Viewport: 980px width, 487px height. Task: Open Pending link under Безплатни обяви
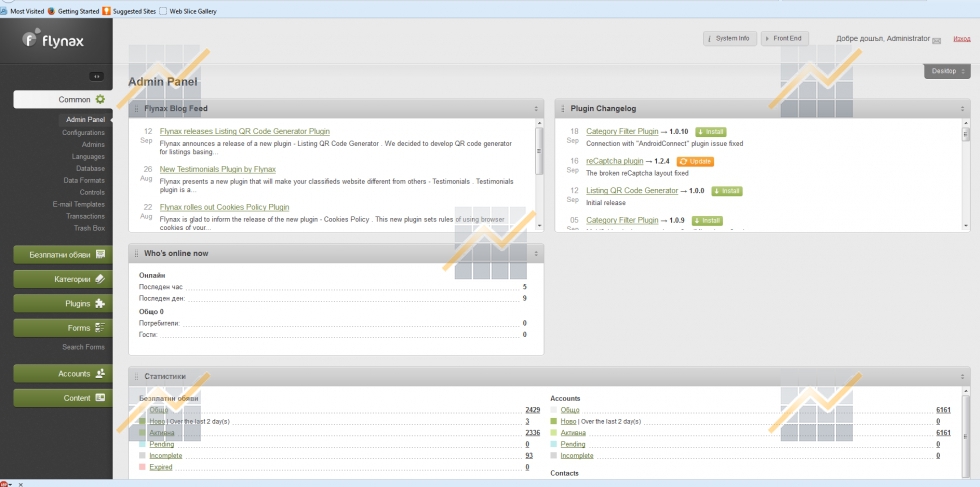(x=162, y=444)
